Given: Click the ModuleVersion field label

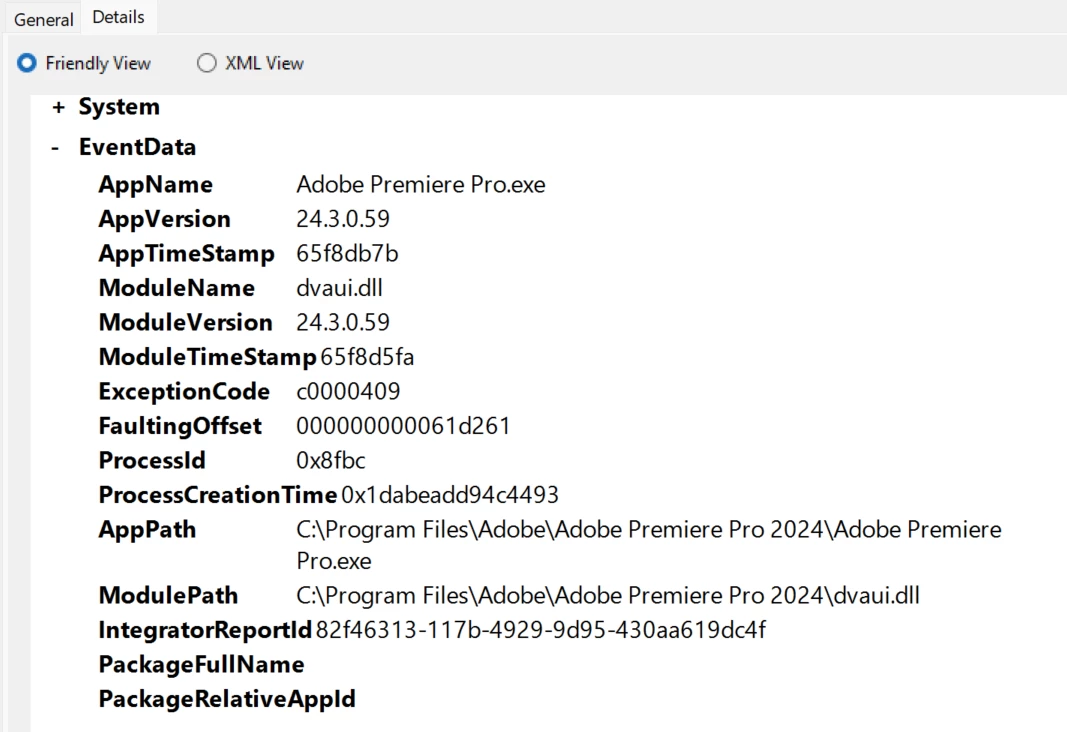Looking at the screenshot, I should [x=186, y=322].
